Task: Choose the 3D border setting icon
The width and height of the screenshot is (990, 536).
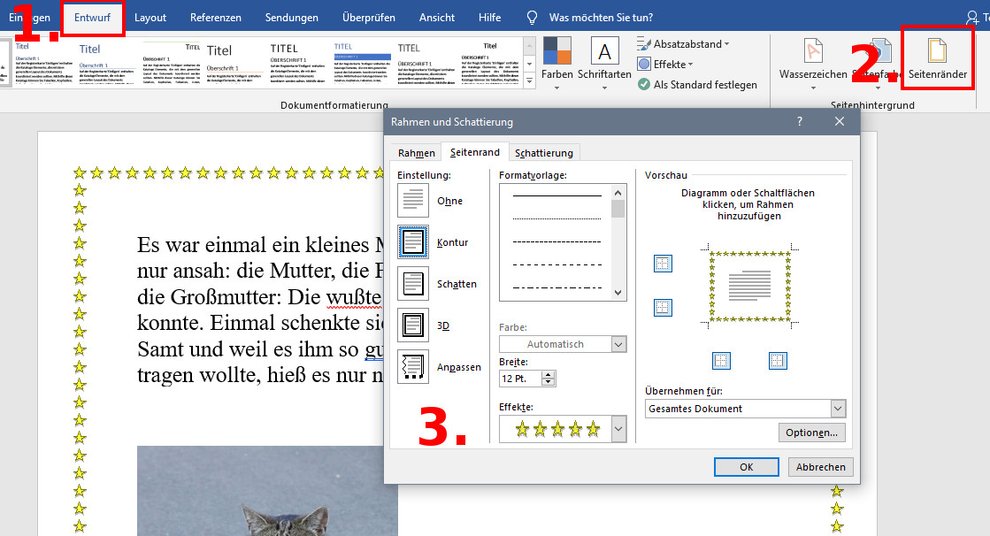Action: point(413,325)
